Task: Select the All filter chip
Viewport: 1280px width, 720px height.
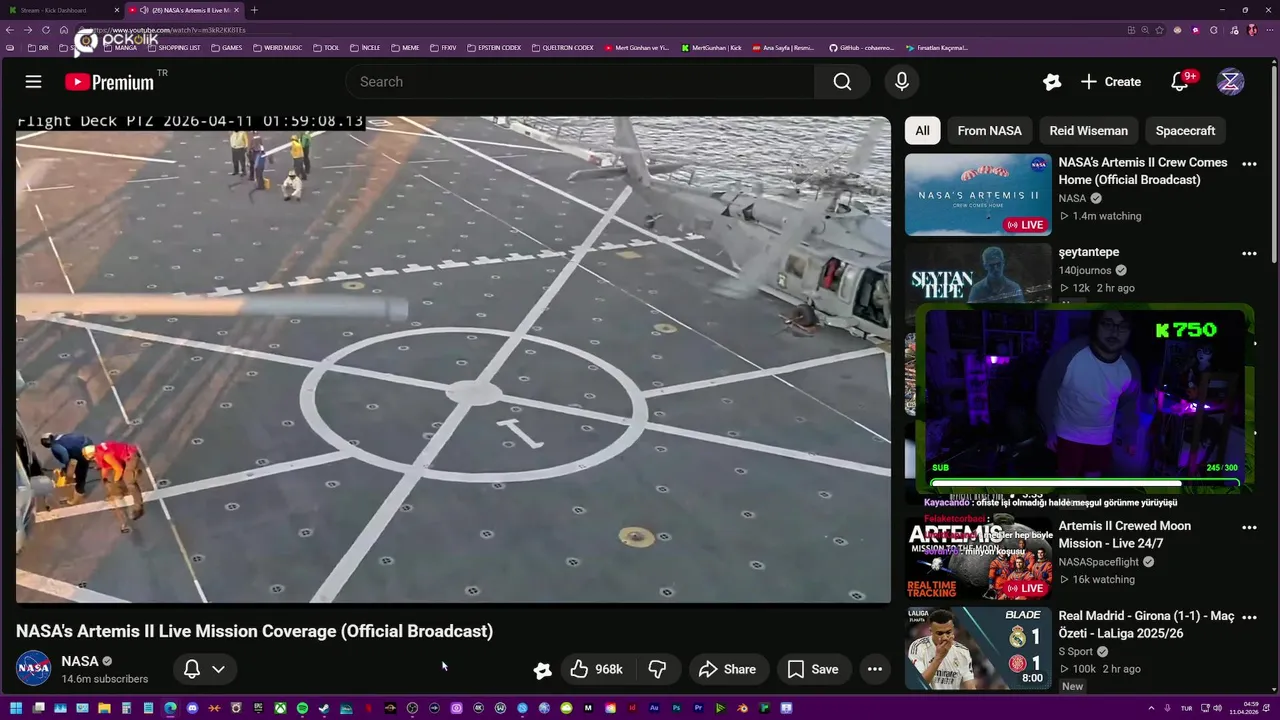Action: click(922, 131)
